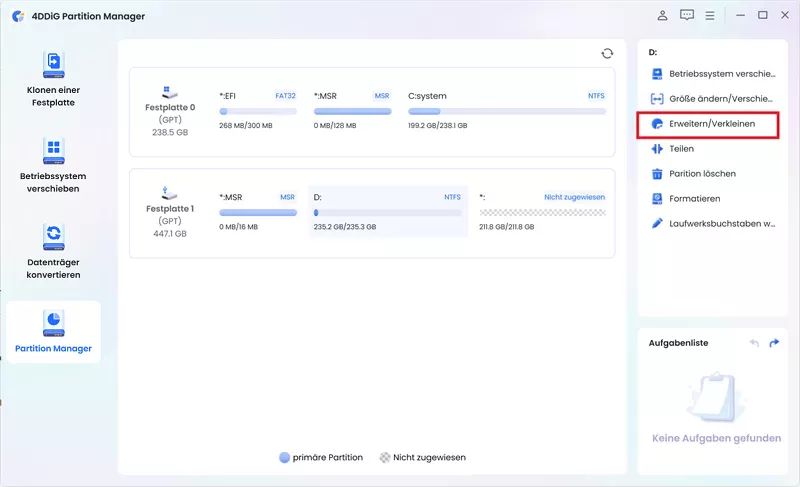Image resolution: width=800 pixels, height=487 pixels.
Task: Choose Betriebssystem verschie... in right panel
Action: pos(713,74)
